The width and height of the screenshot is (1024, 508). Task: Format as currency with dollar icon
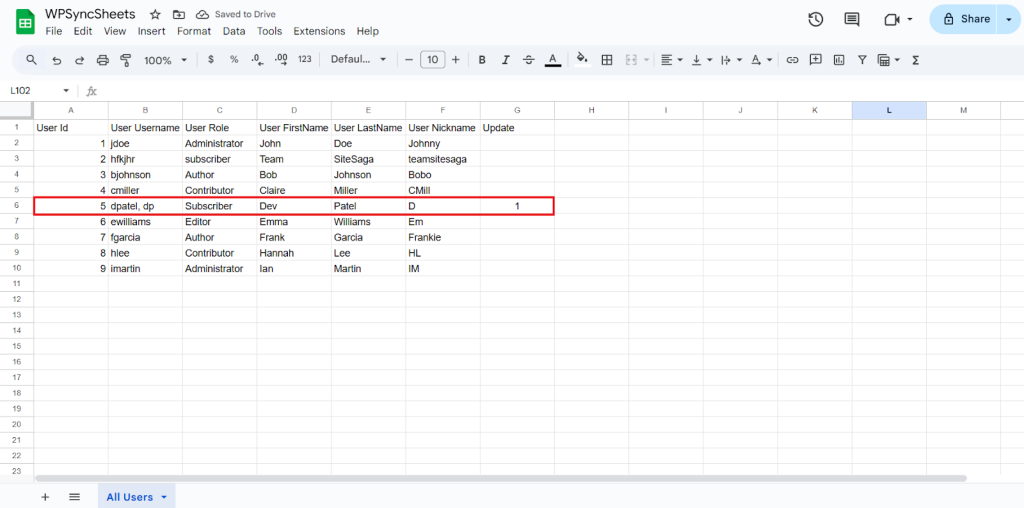point(210,59)
